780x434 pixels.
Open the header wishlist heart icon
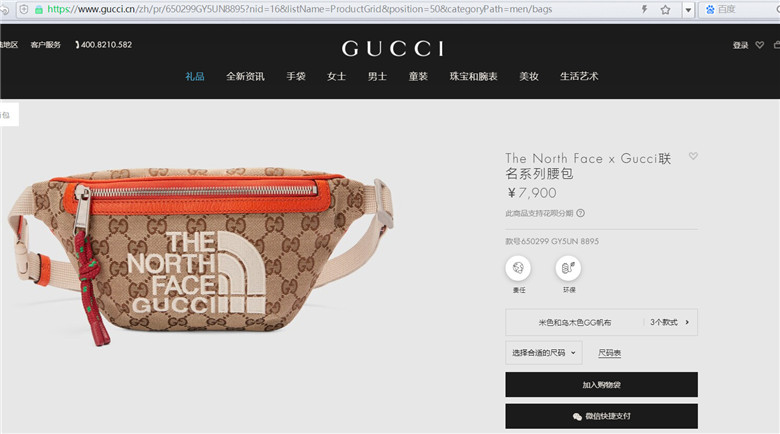pos(760,45)
